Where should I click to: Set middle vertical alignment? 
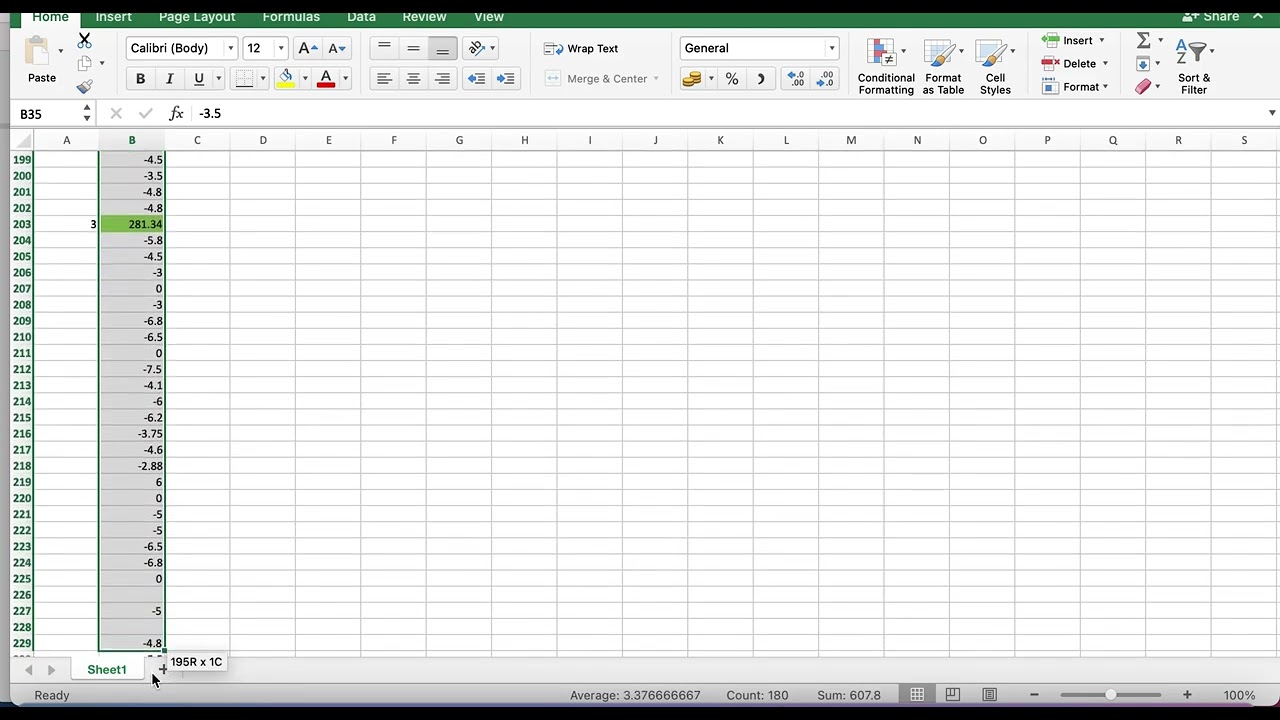413,48
